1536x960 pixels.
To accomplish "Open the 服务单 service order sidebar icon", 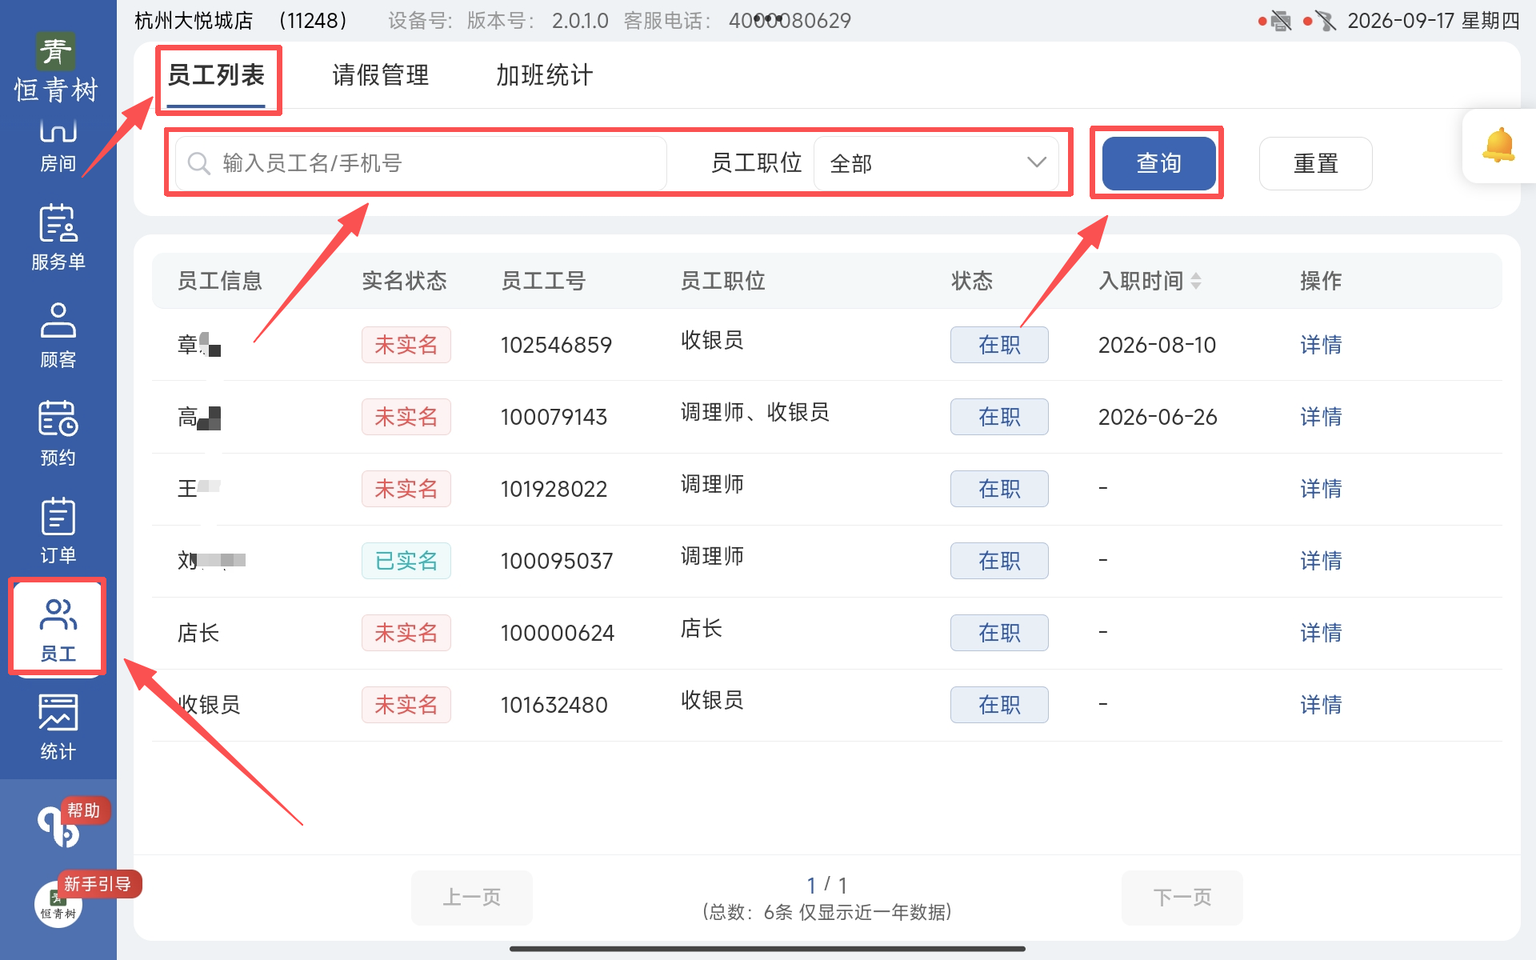I will 58,238.
